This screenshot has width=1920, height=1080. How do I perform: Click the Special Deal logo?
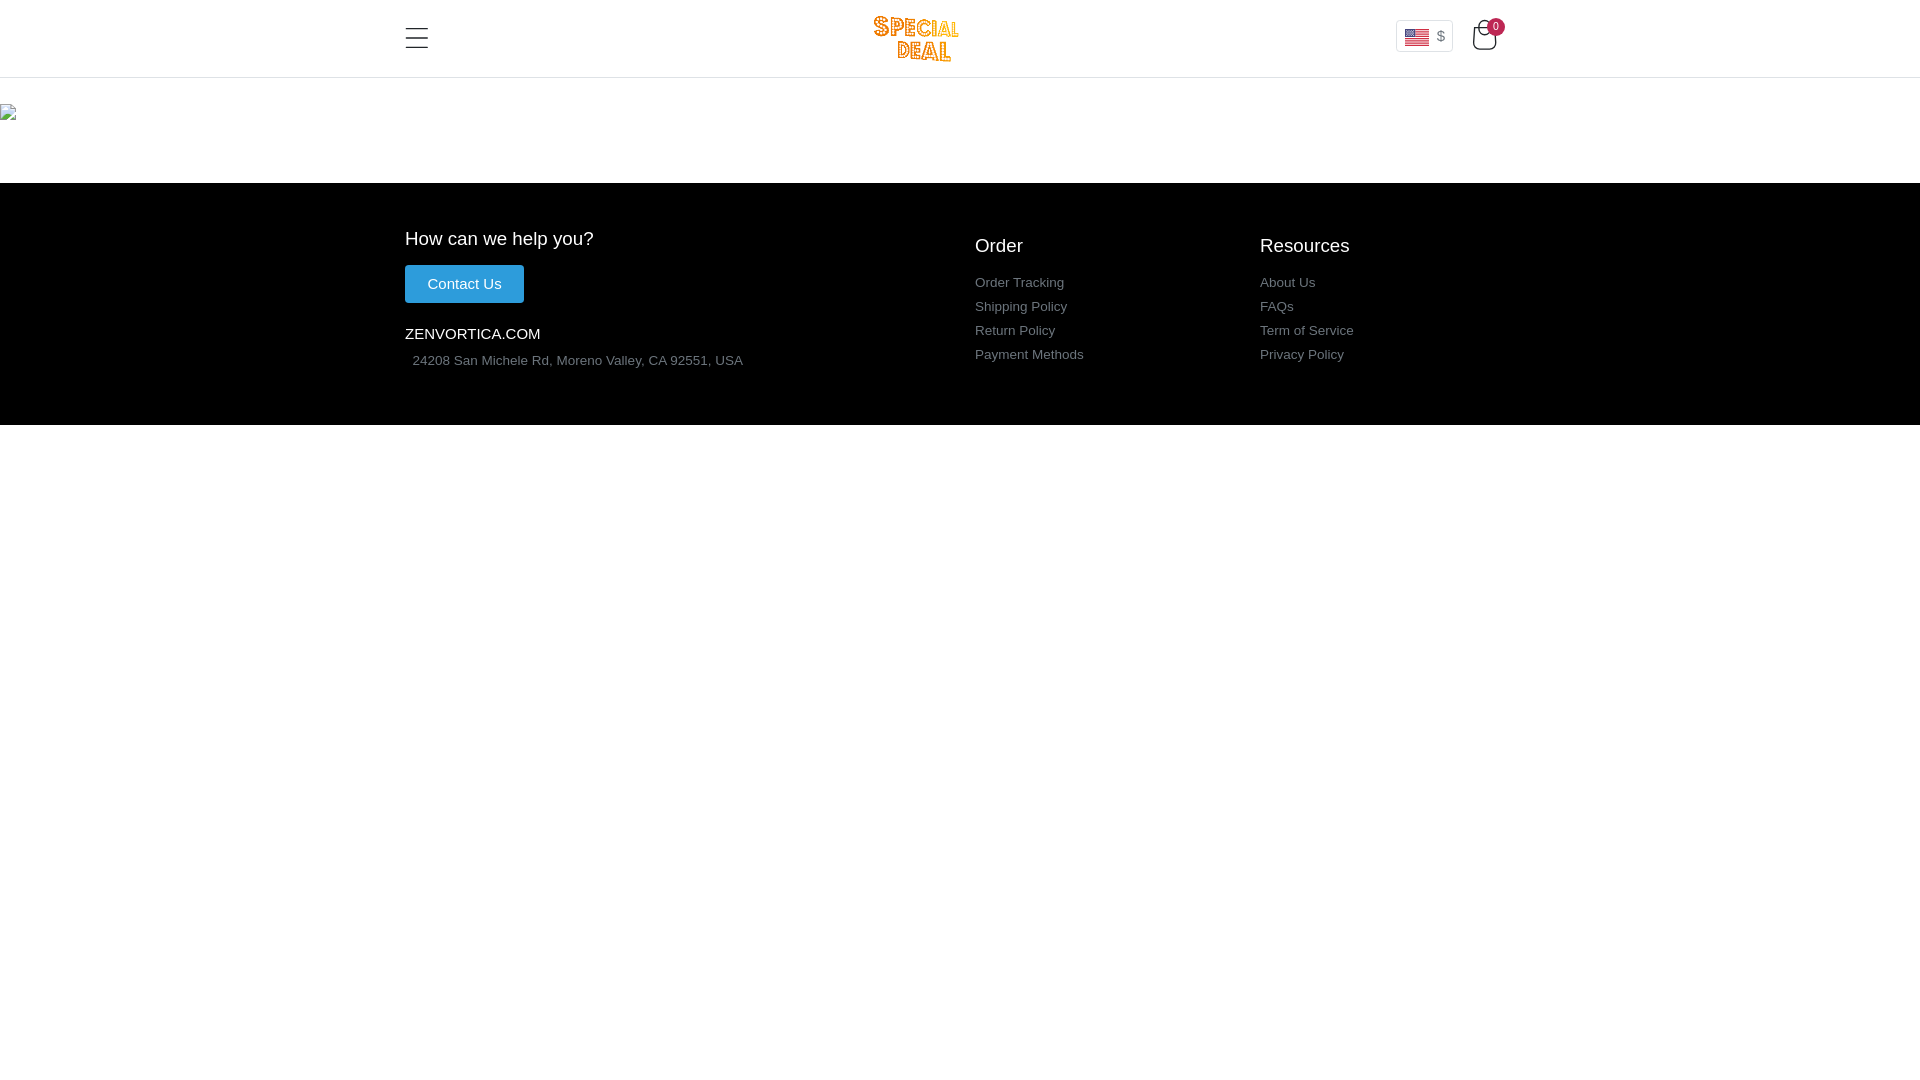click(916, 38)
